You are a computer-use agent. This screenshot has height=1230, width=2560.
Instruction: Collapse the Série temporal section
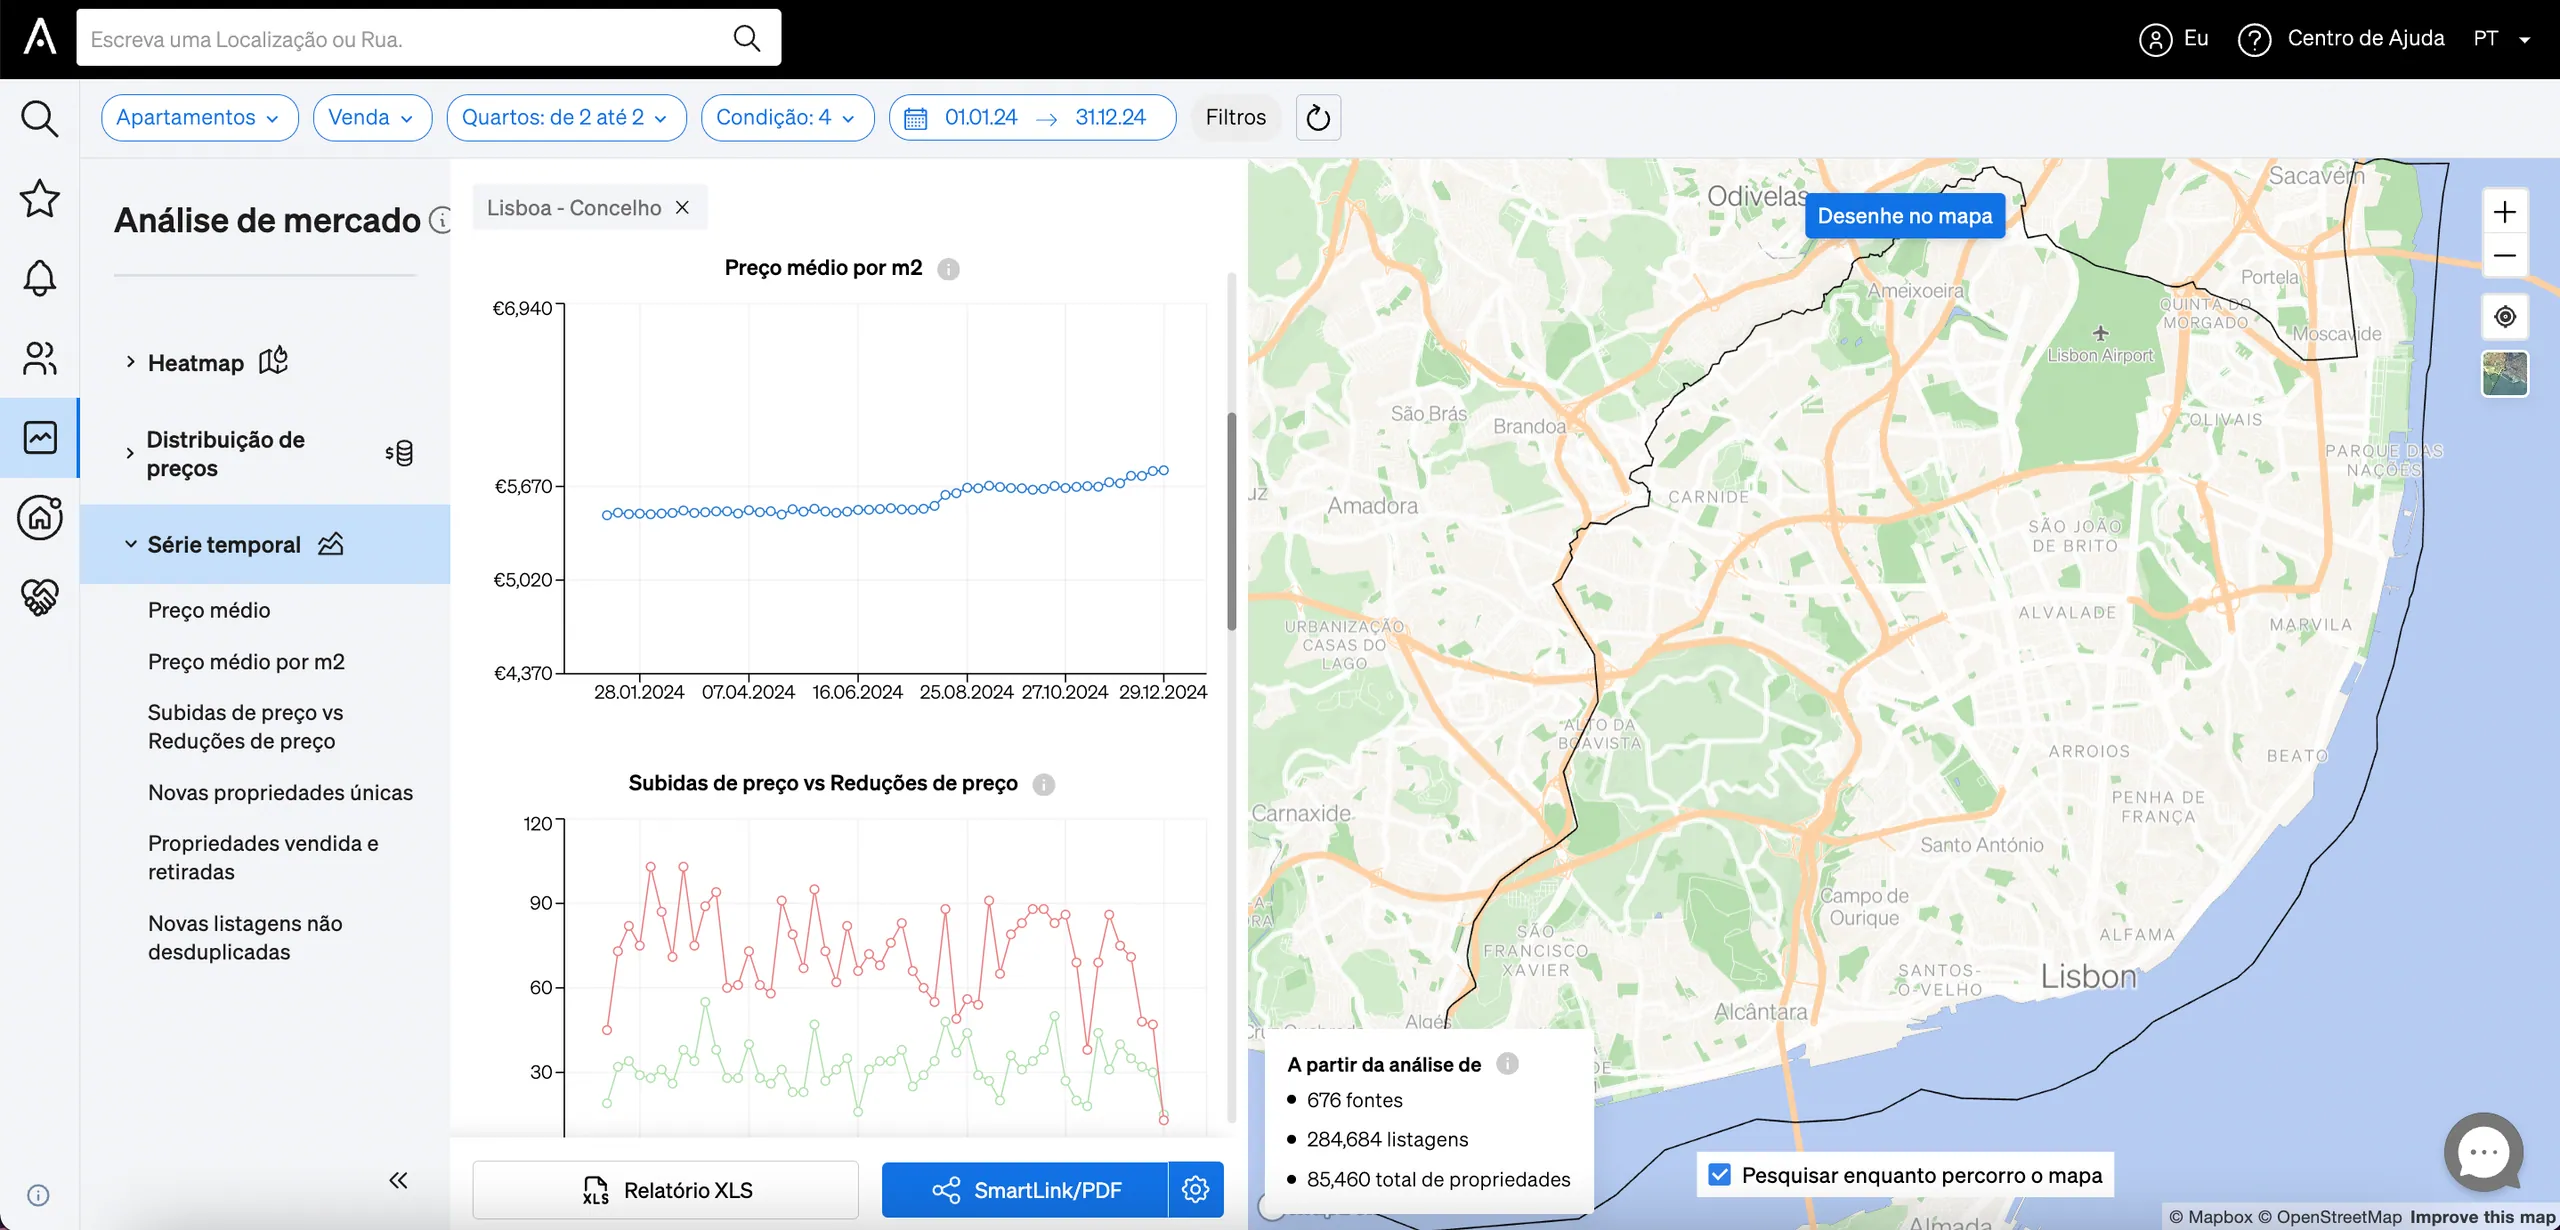[x=265, y=544]
